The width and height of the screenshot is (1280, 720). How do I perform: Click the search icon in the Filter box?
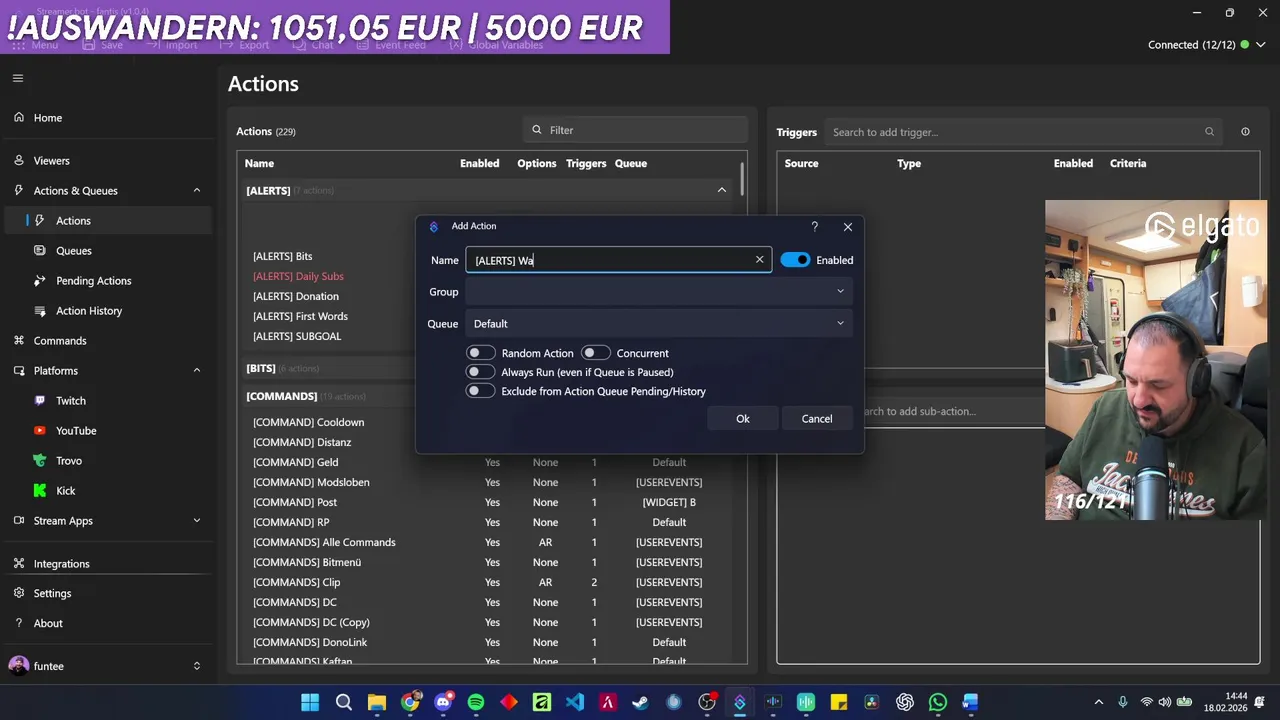[x=537, y=130]
